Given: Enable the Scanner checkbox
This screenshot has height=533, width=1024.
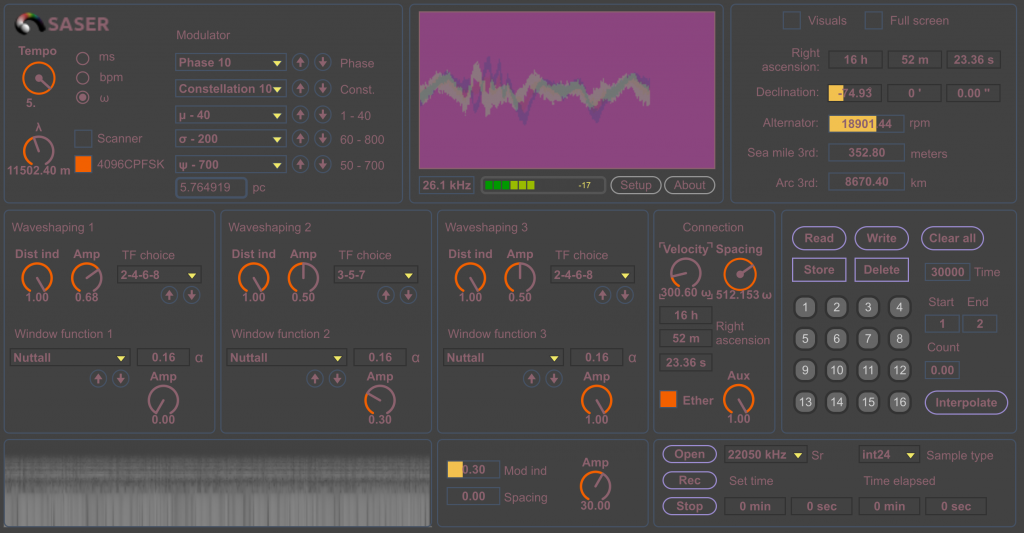Looking at the screenshot, I should (x=84, y=139).
